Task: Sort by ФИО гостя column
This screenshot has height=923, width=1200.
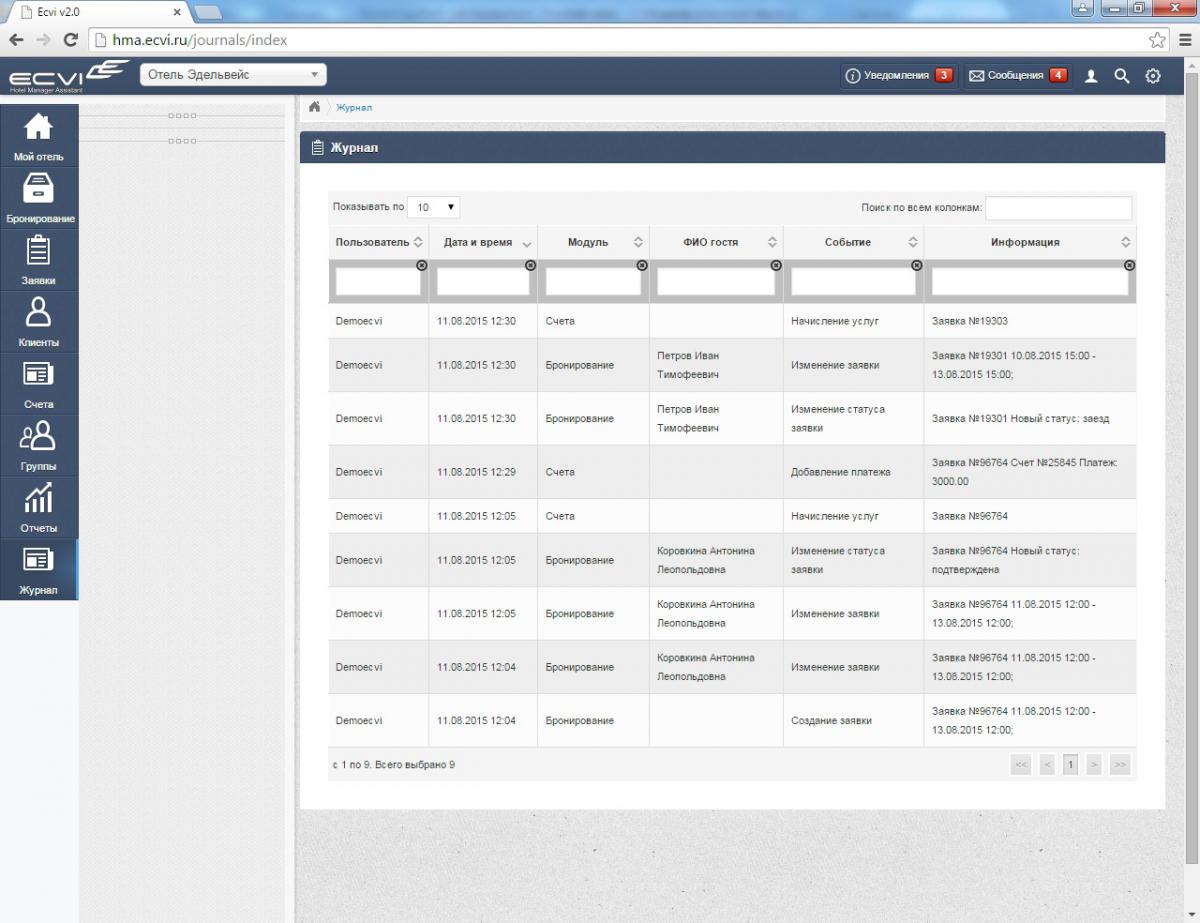Action: 716,242
